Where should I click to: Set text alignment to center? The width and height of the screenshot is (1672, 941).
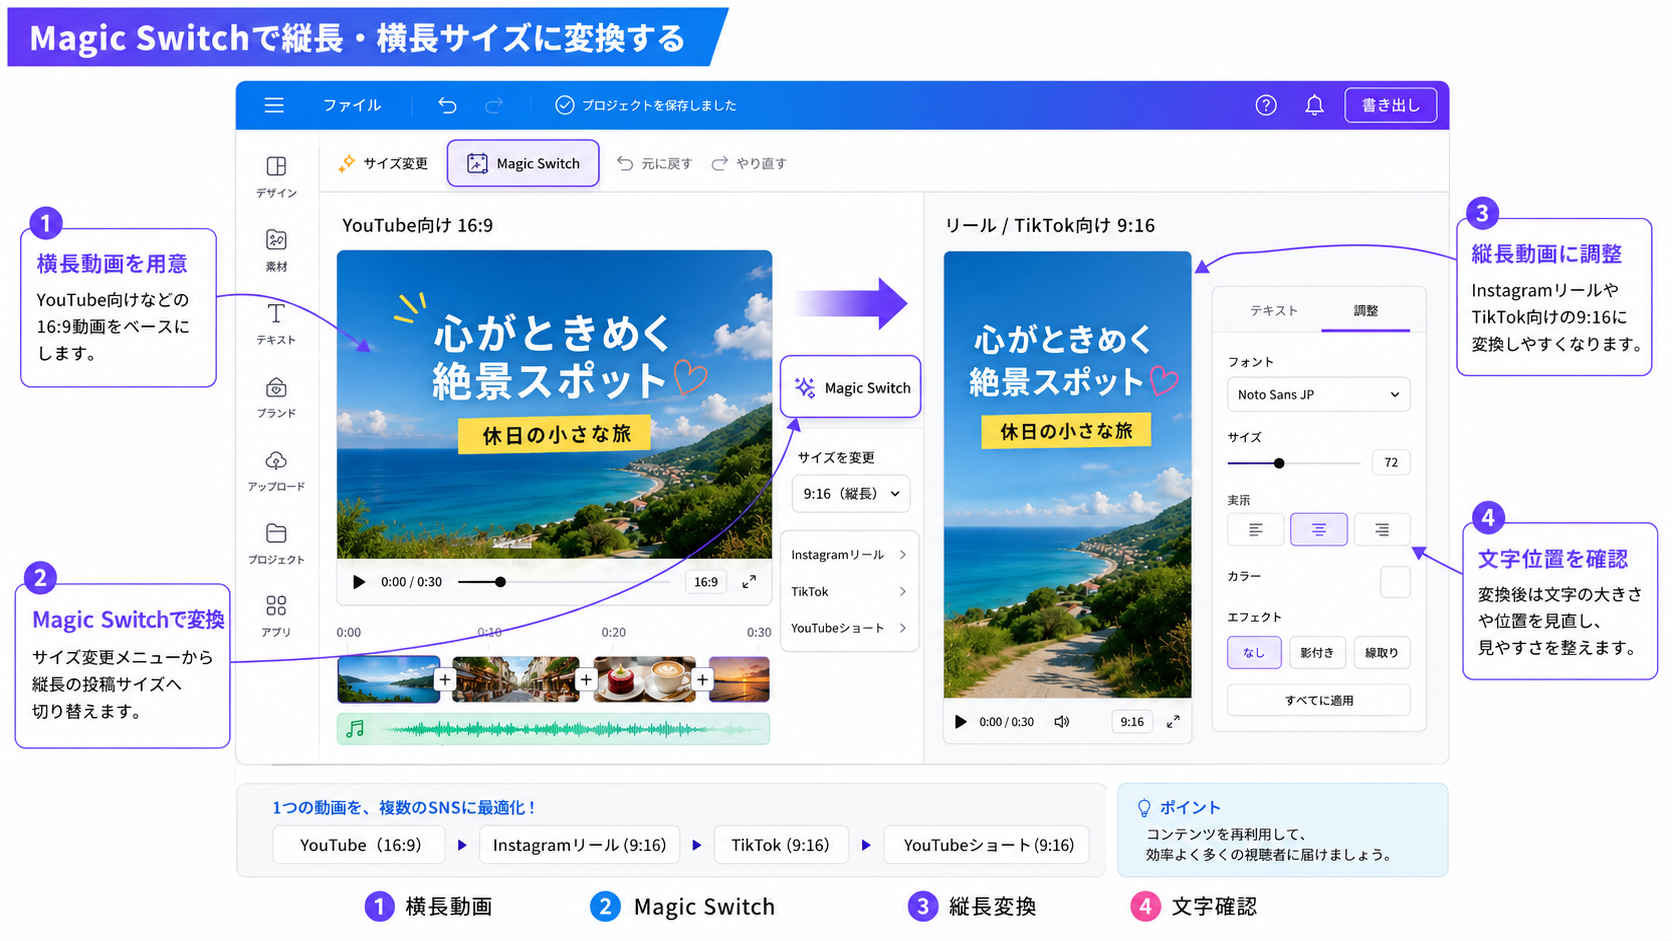(x=1318, y=529)
